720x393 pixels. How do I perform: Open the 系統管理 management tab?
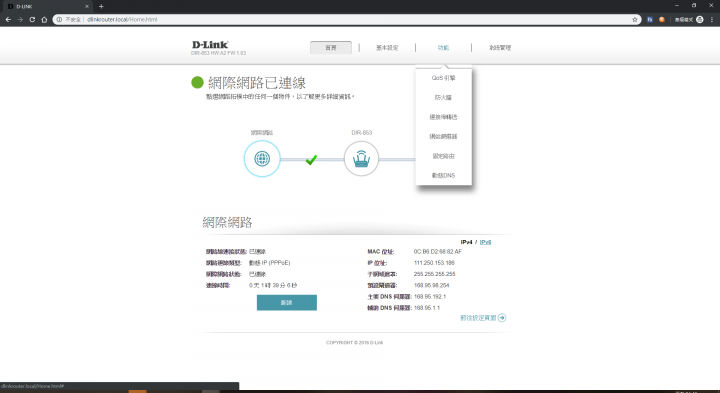pos(500,48)
